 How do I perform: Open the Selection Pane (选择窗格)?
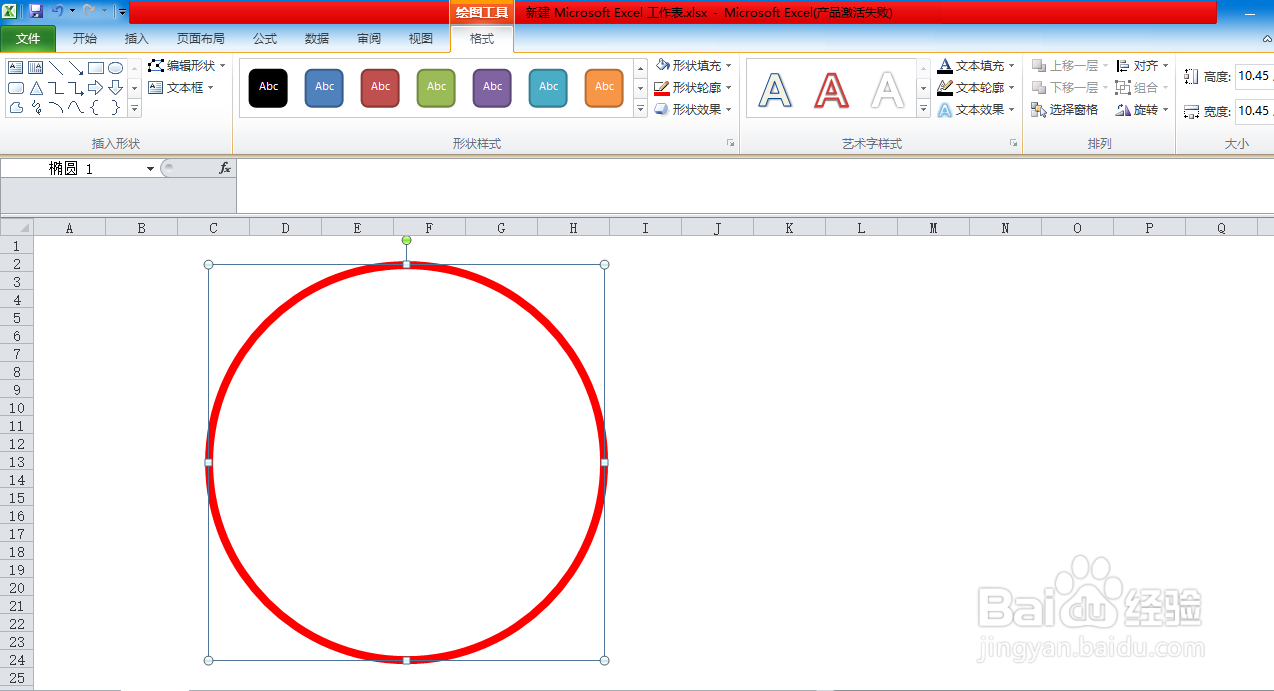pos(1065,110)
